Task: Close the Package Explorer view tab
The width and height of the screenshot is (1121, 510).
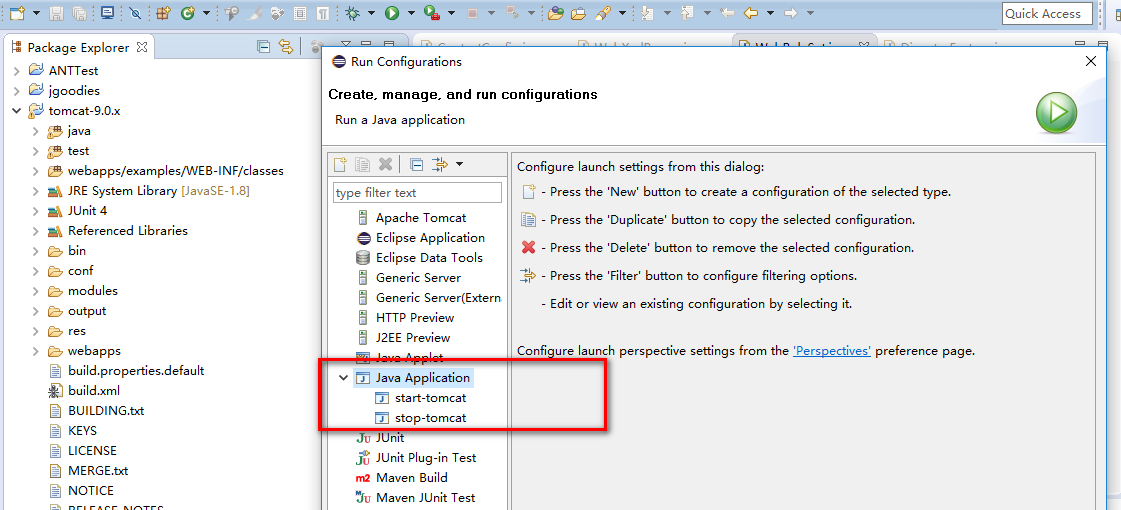Action: tap(142, 47)
